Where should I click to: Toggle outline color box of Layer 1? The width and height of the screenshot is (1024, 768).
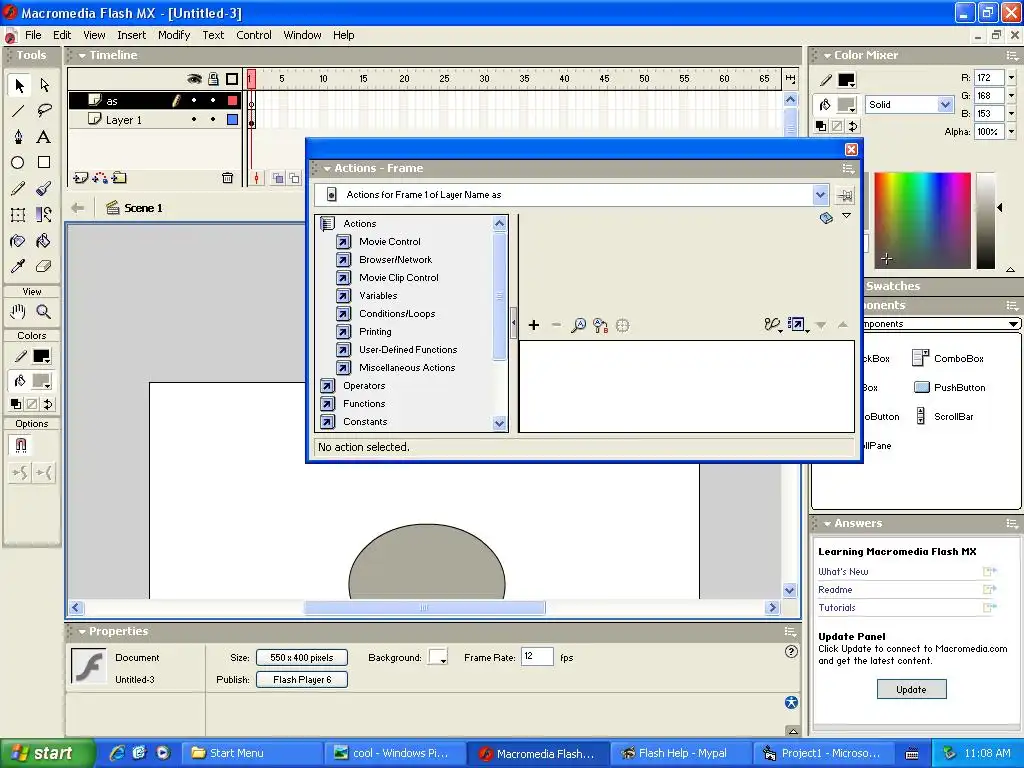(232, 120)
